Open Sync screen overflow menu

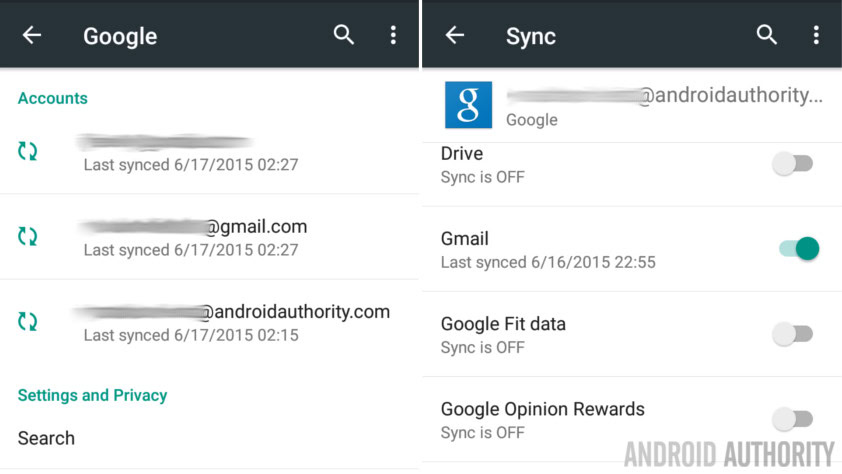click(x=816, y=36)
